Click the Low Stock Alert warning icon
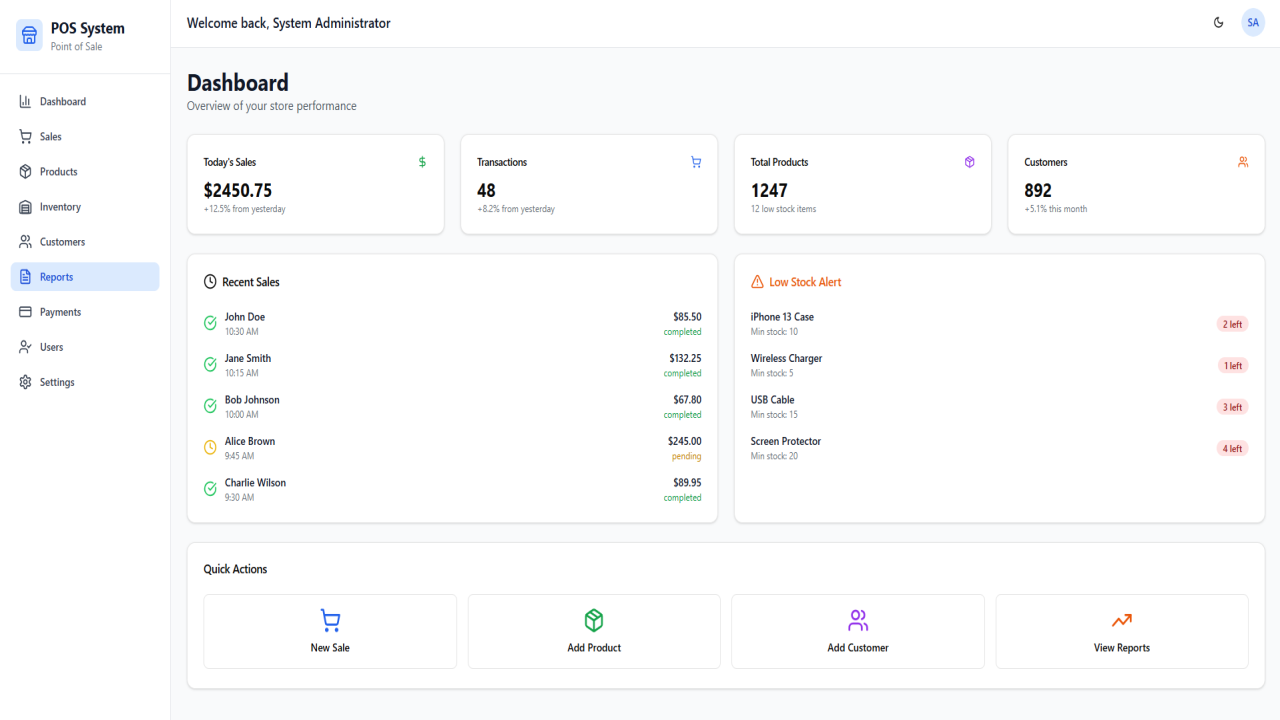This screenshot has height=720, width=1280. coord(757,282)
